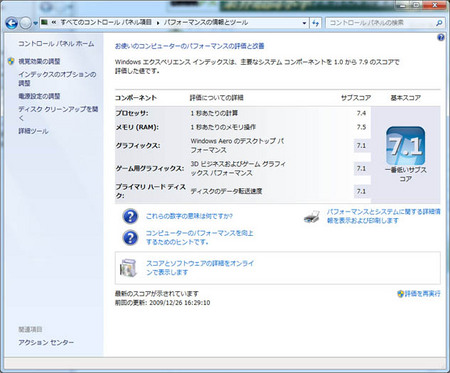Click プライマリ ハード ディスク row label

pyautogui.click(x=151, y=191)
